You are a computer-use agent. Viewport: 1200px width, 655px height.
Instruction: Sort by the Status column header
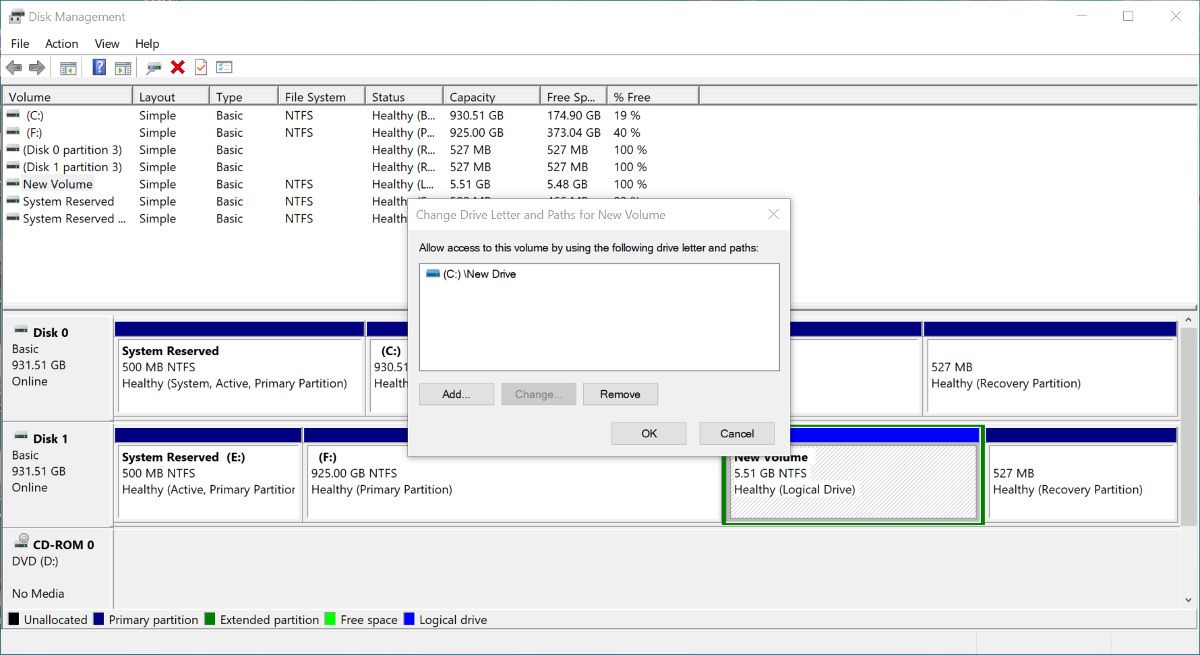[x=404, y=97]
